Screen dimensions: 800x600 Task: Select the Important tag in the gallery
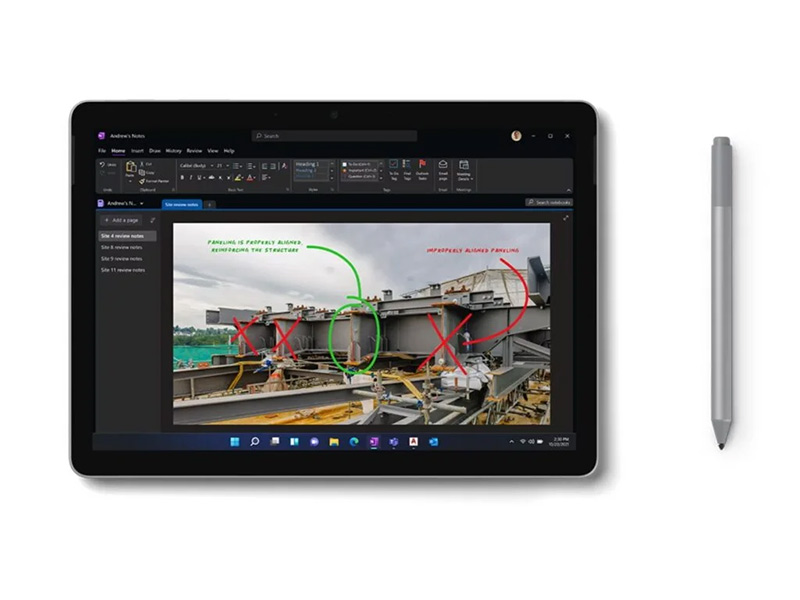coord(361,170)
